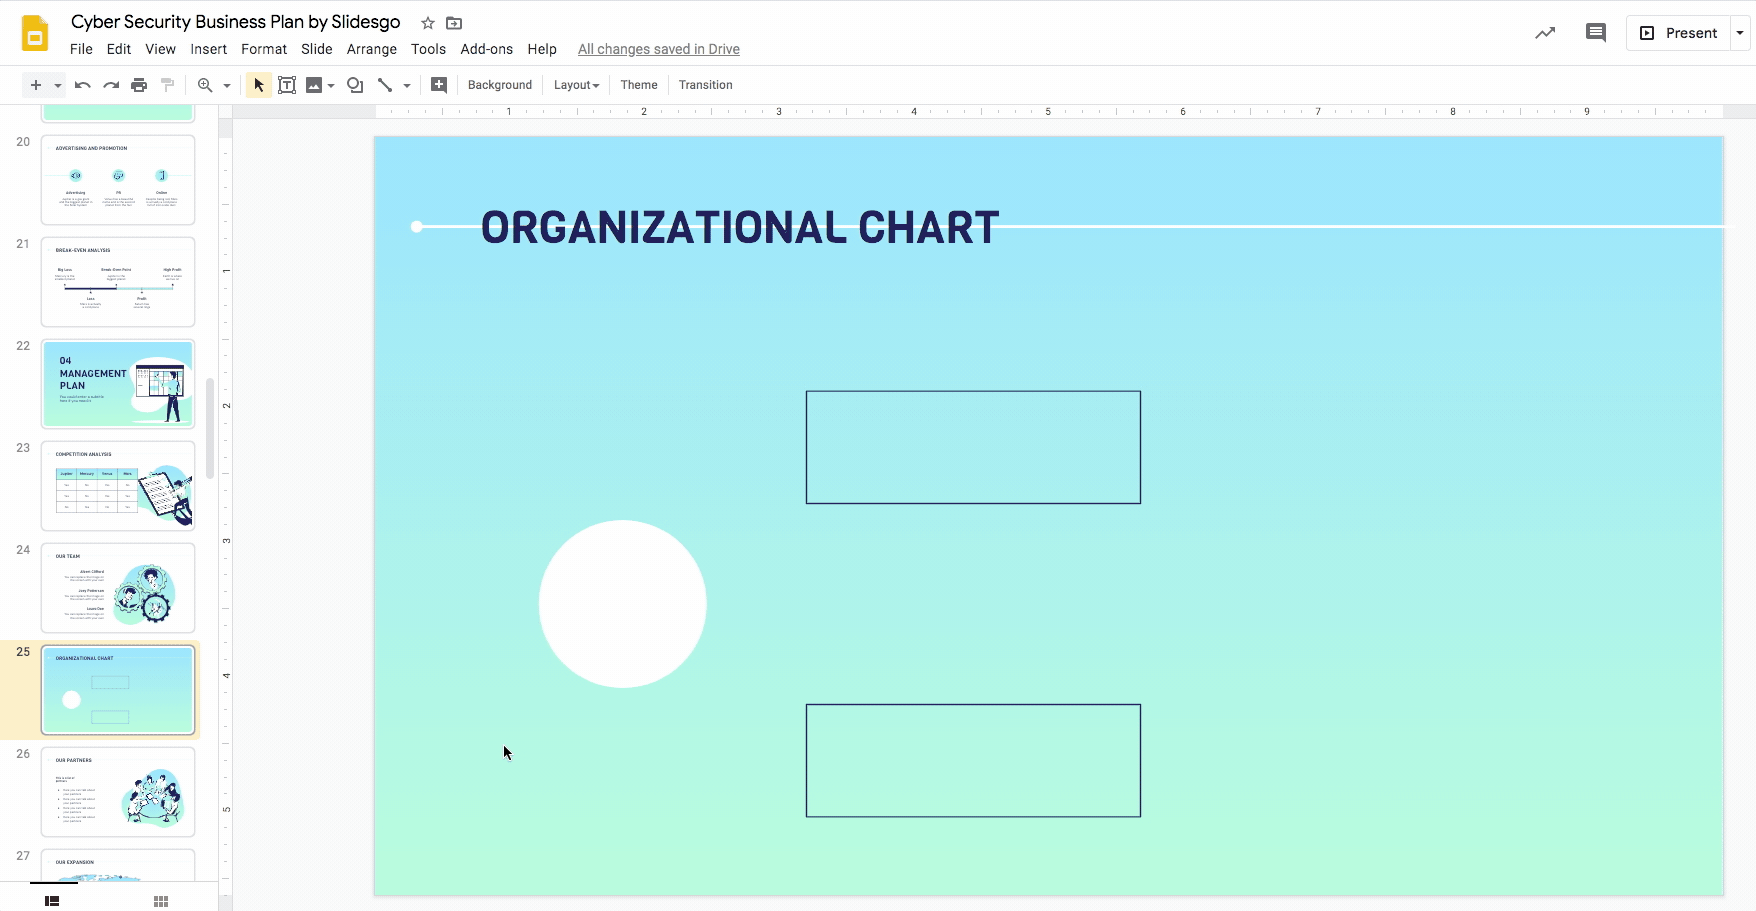The height and width of the screenshot is (911, 1756).
Task: Select slide 24 'Our Team' thumbnail
Action: [x=118, y=588]
